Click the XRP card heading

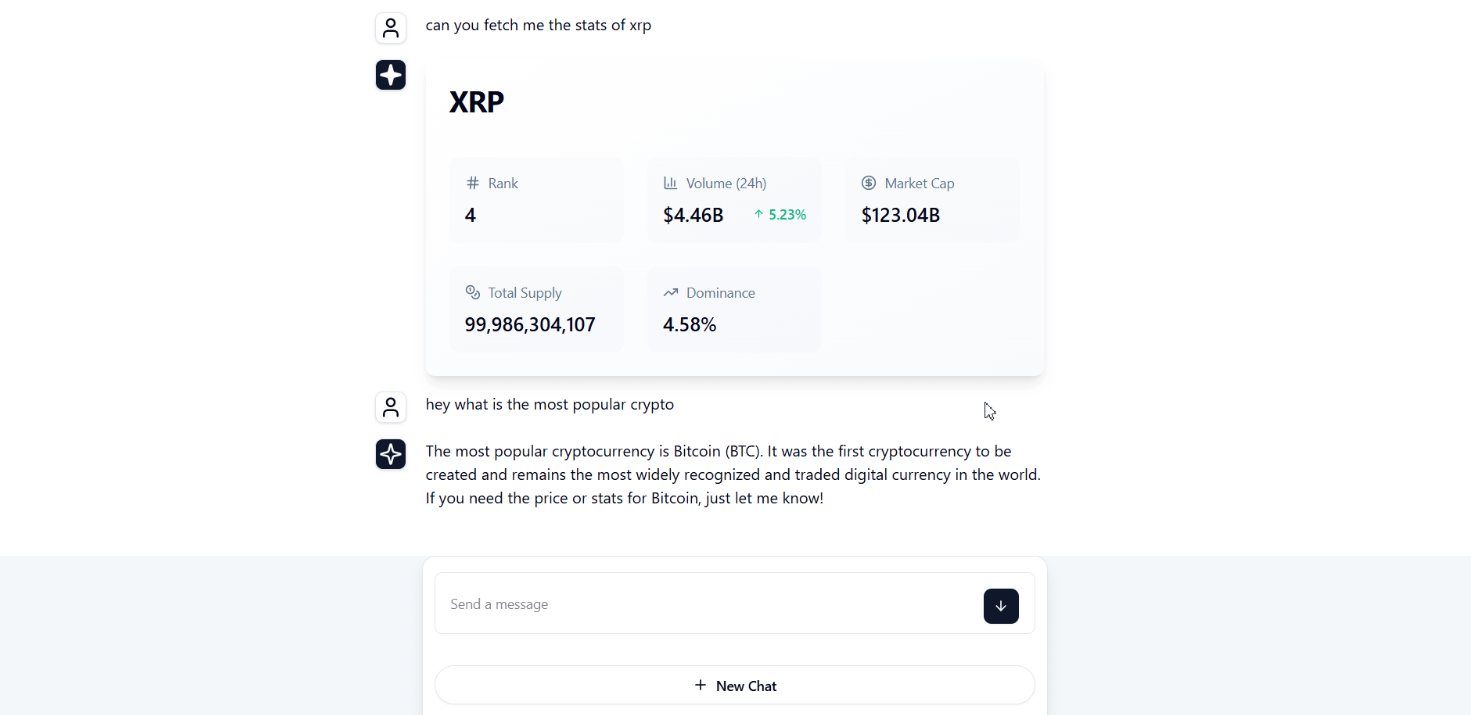tap(477, 102)
